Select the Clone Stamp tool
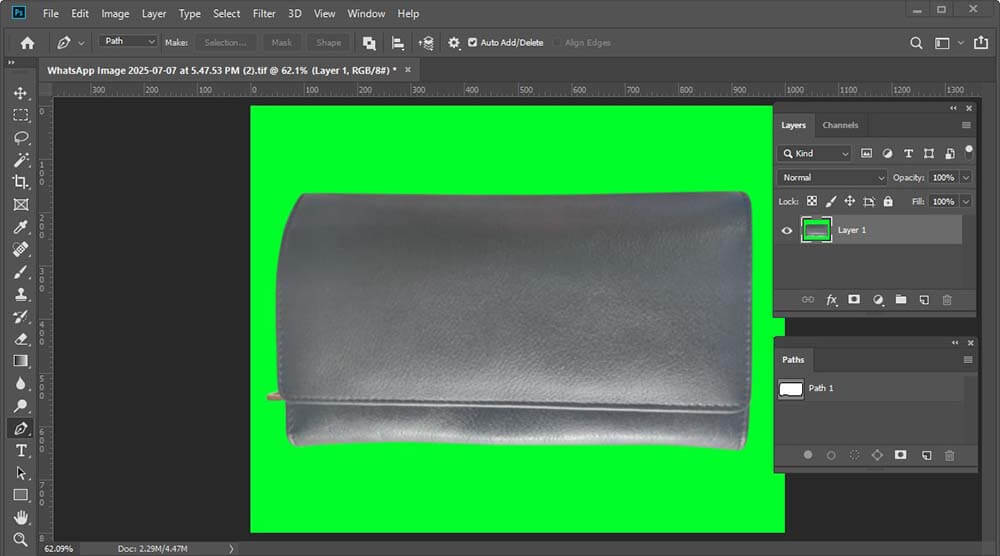 point(20,295)
